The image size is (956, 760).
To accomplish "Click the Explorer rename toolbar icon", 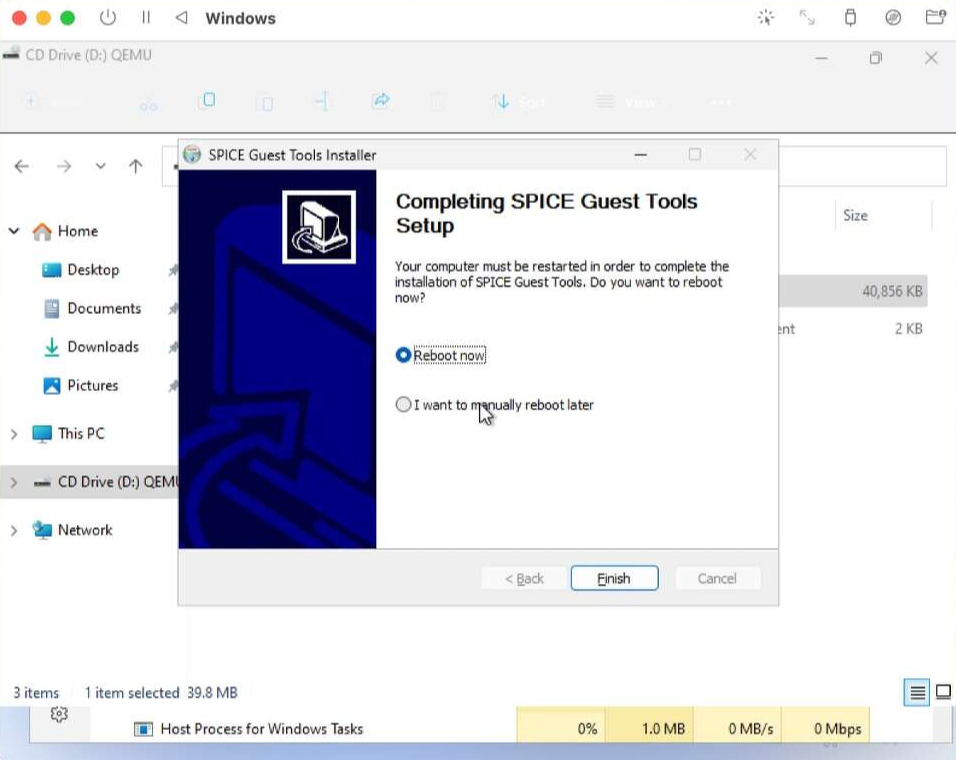I will click(x=322, y=101).
